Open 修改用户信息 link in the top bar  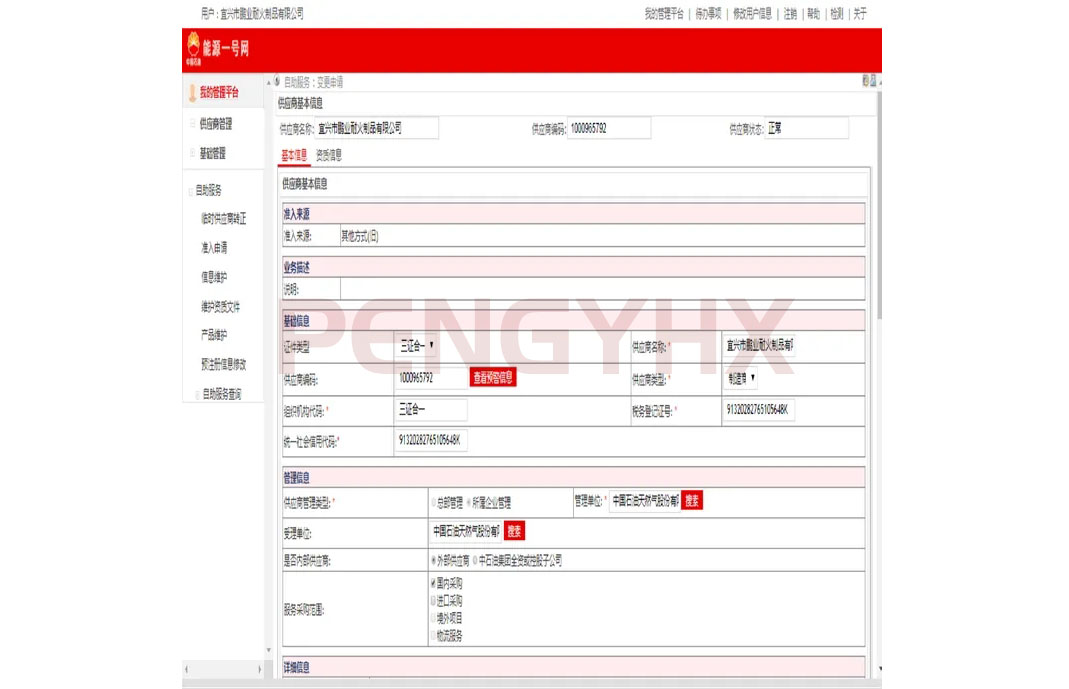coord(752,14)
